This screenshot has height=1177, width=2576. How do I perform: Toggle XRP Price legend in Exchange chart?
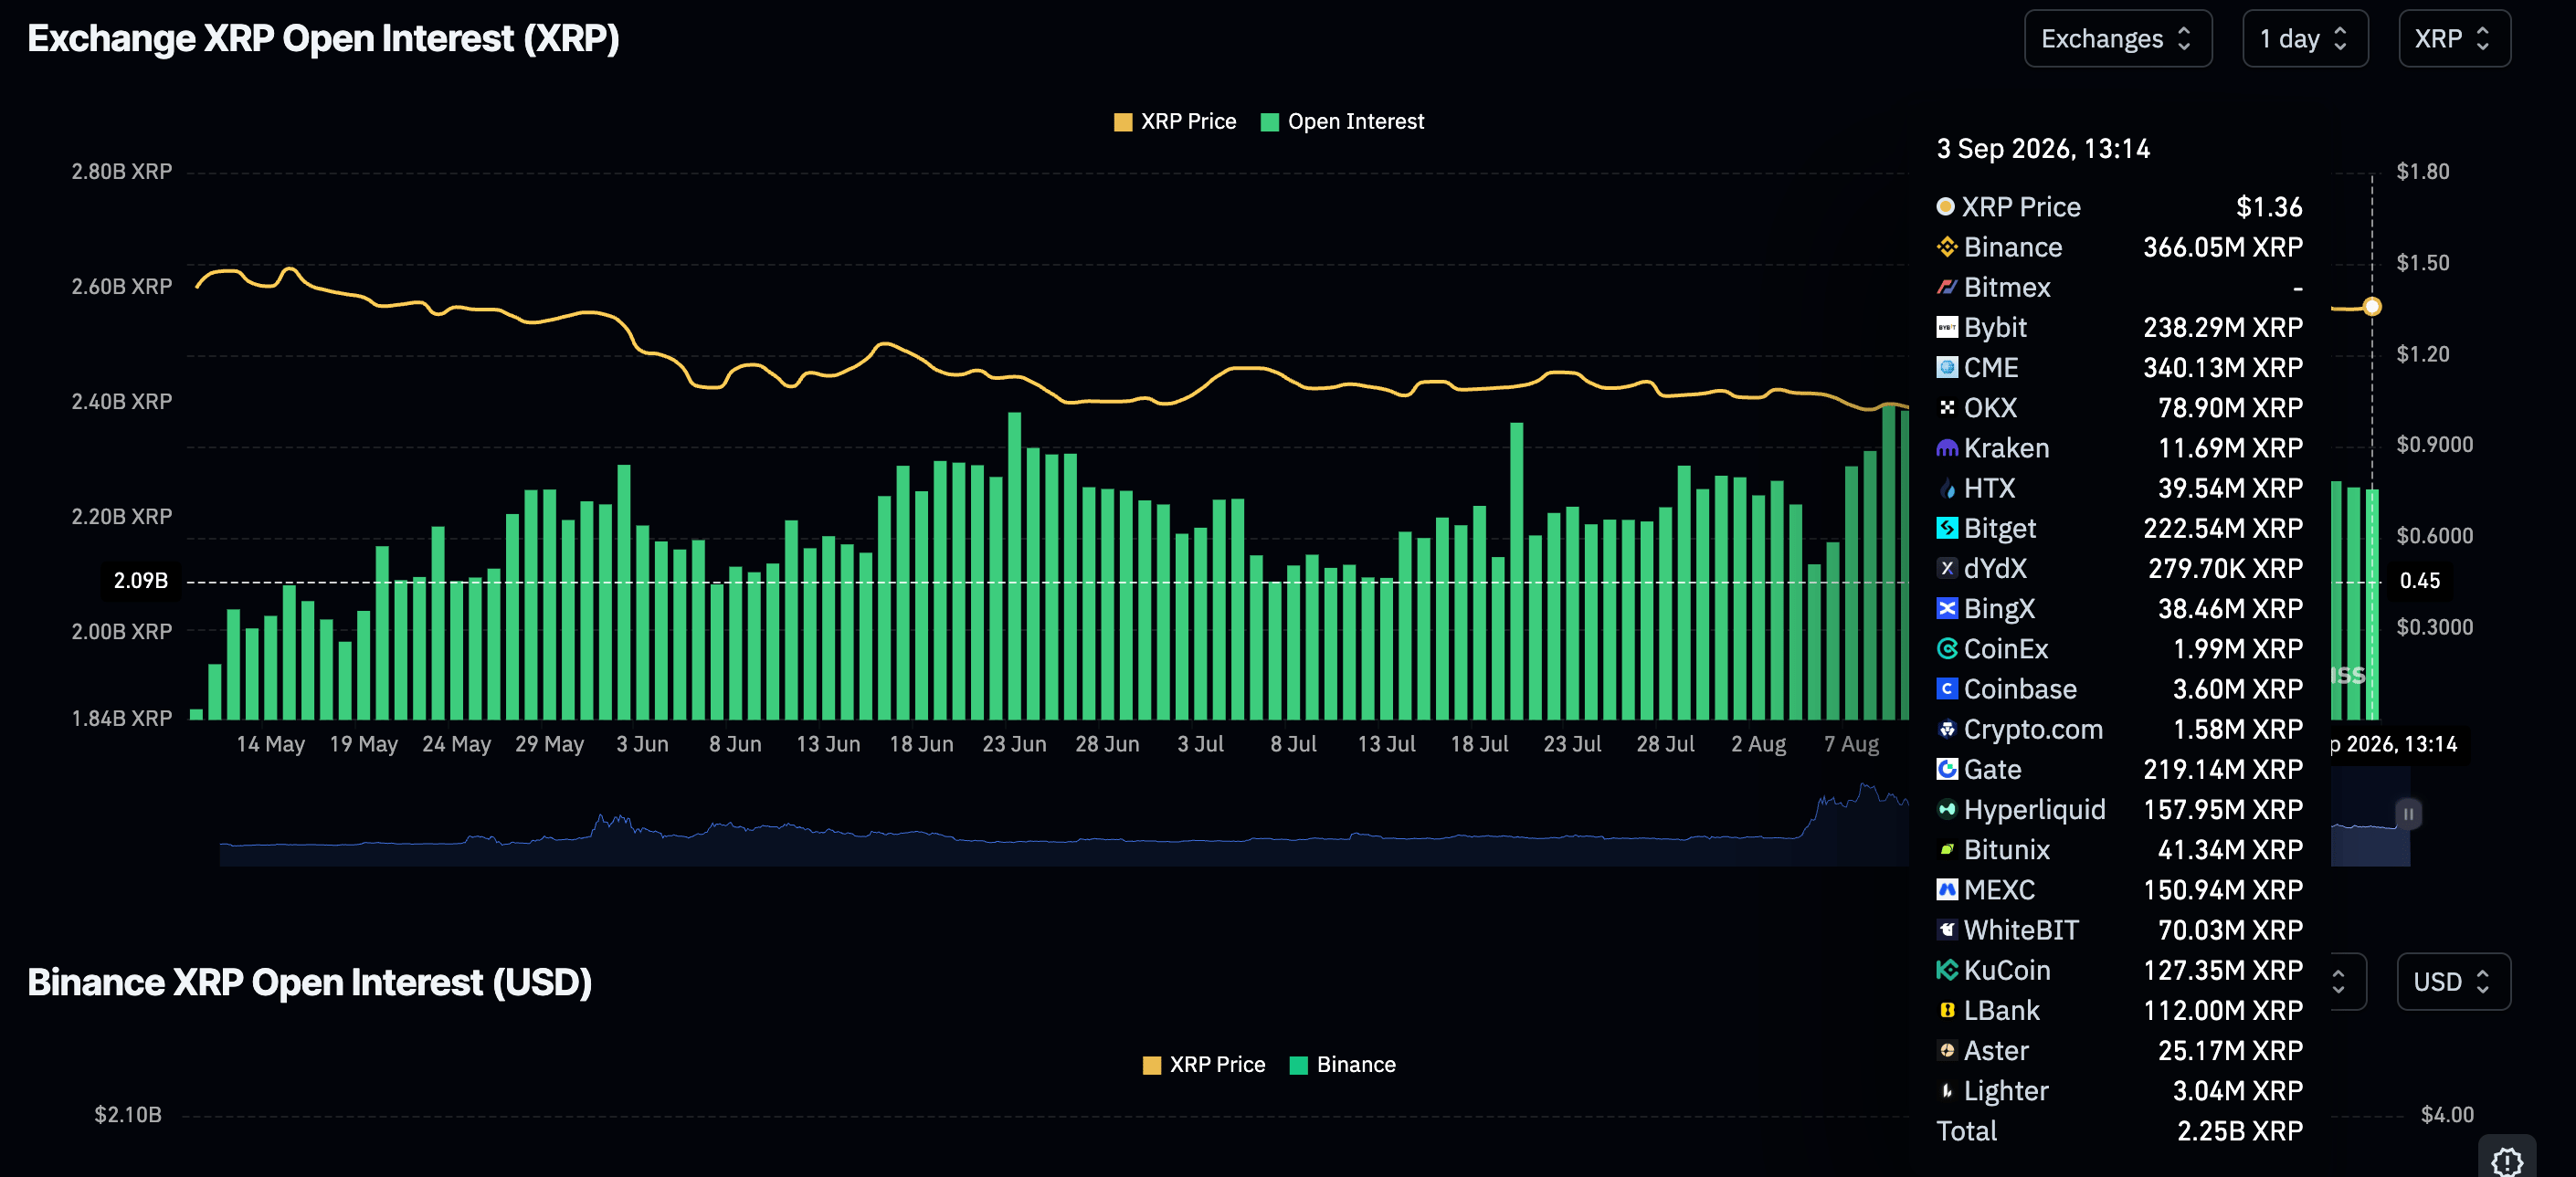click(x=1175, y=122)
